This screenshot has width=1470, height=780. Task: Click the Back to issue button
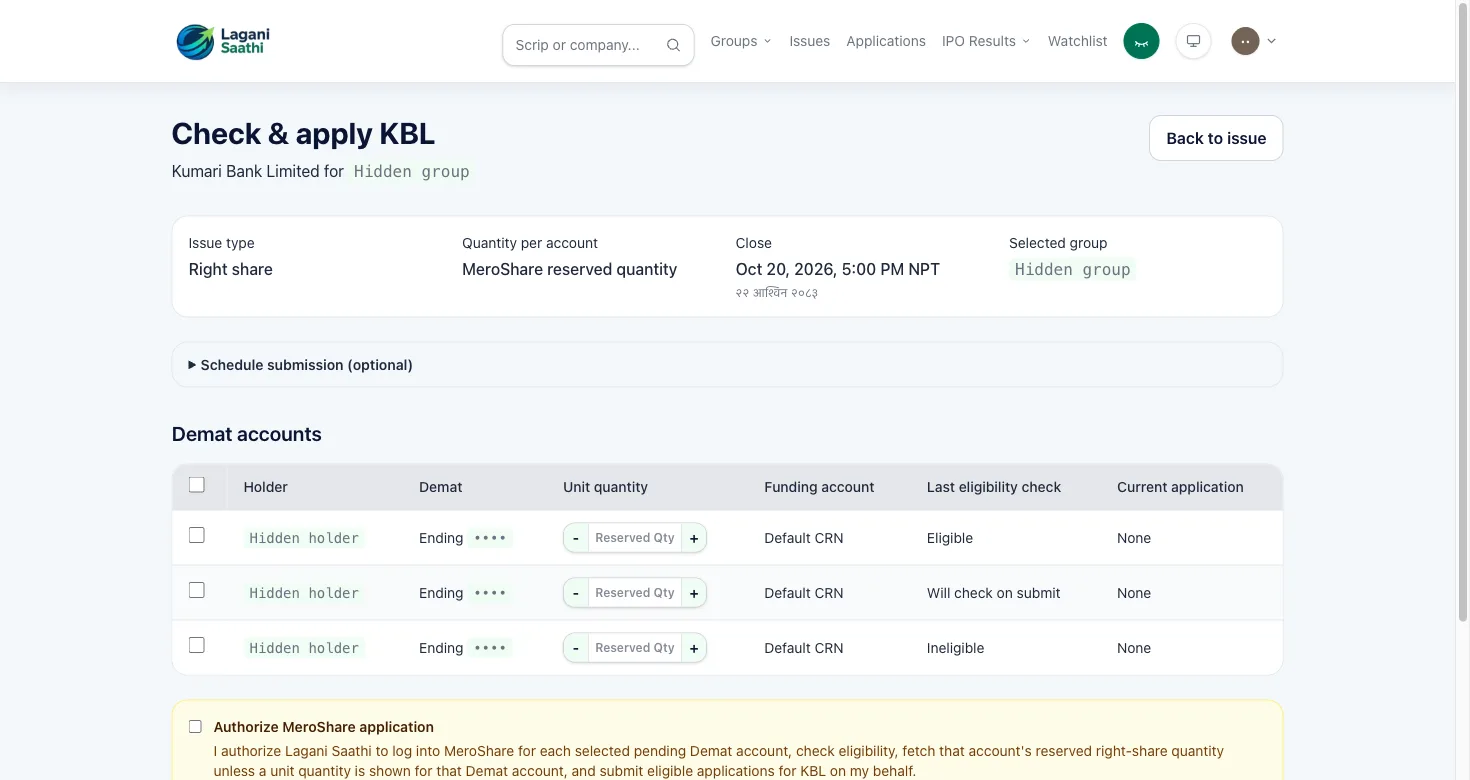pos(1216,138)
